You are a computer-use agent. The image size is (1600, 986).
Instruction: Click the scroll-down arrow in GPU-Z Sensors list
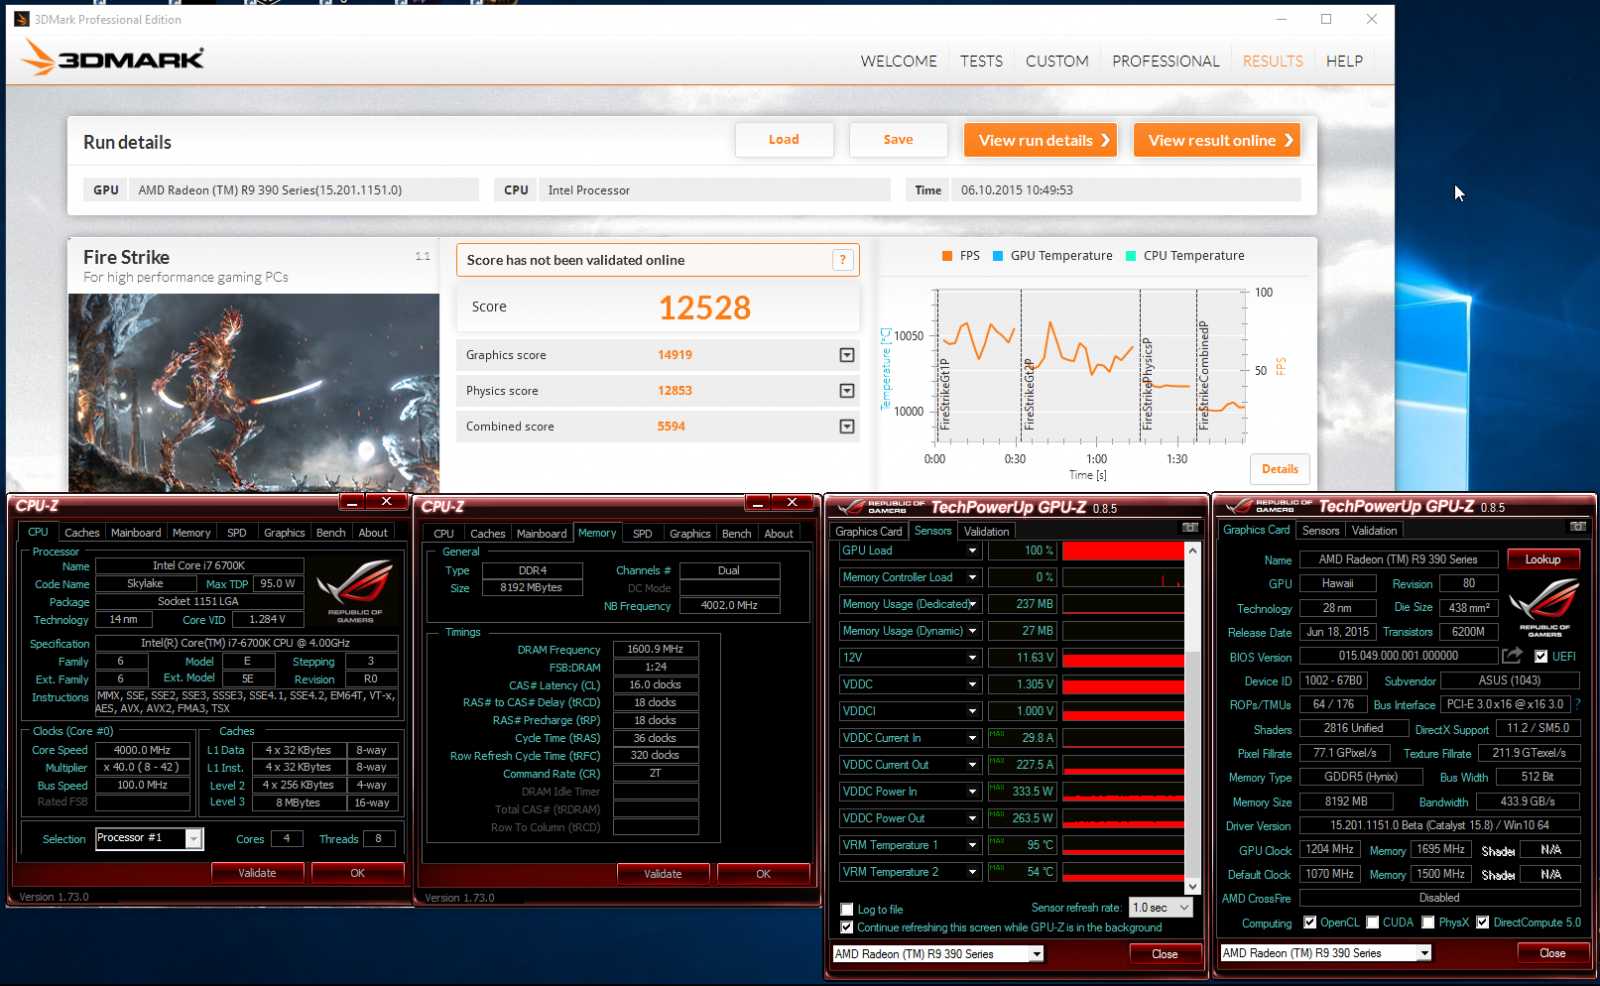(x=1192, y=886)
